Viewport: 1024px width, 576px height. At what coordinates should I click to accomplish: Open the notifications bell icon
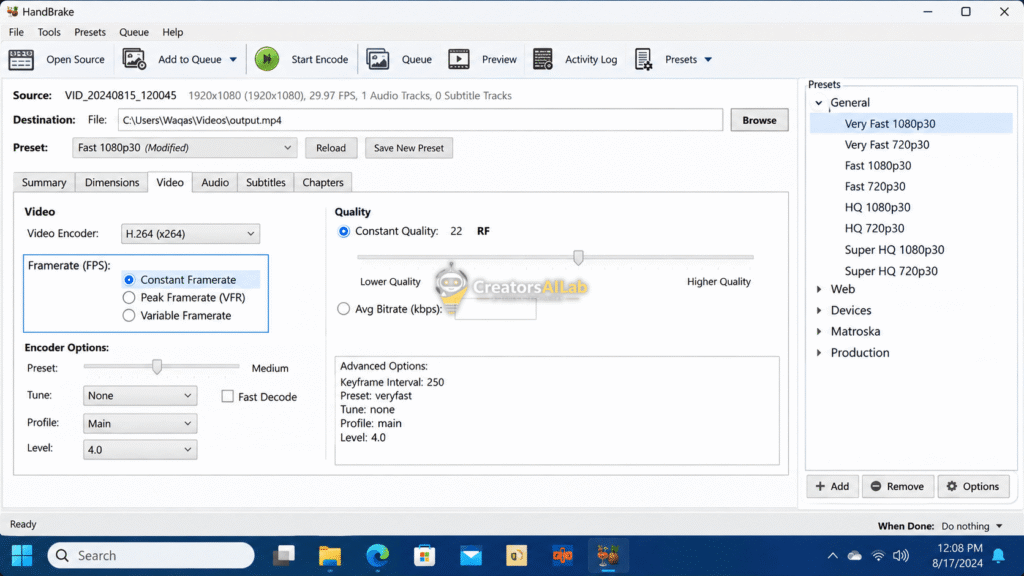pyautogui.click(x=999, y=556)
